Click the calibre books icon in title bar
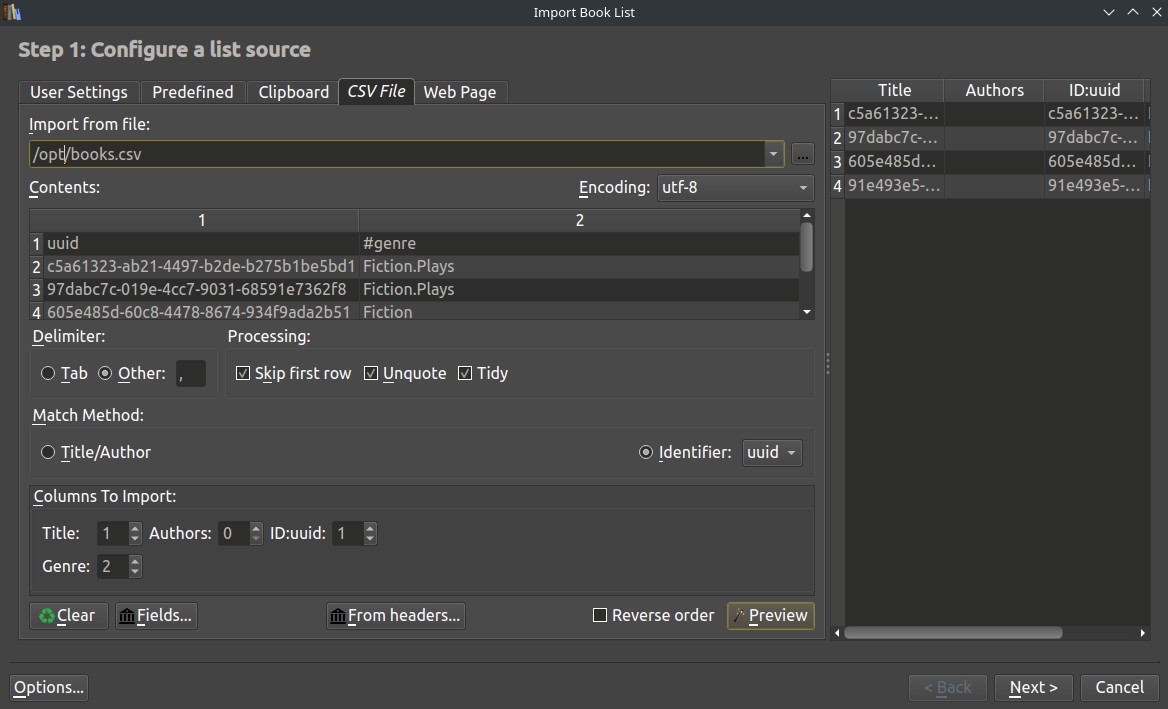This screenshot has width=1168, height=709. [x=12, y=12]
